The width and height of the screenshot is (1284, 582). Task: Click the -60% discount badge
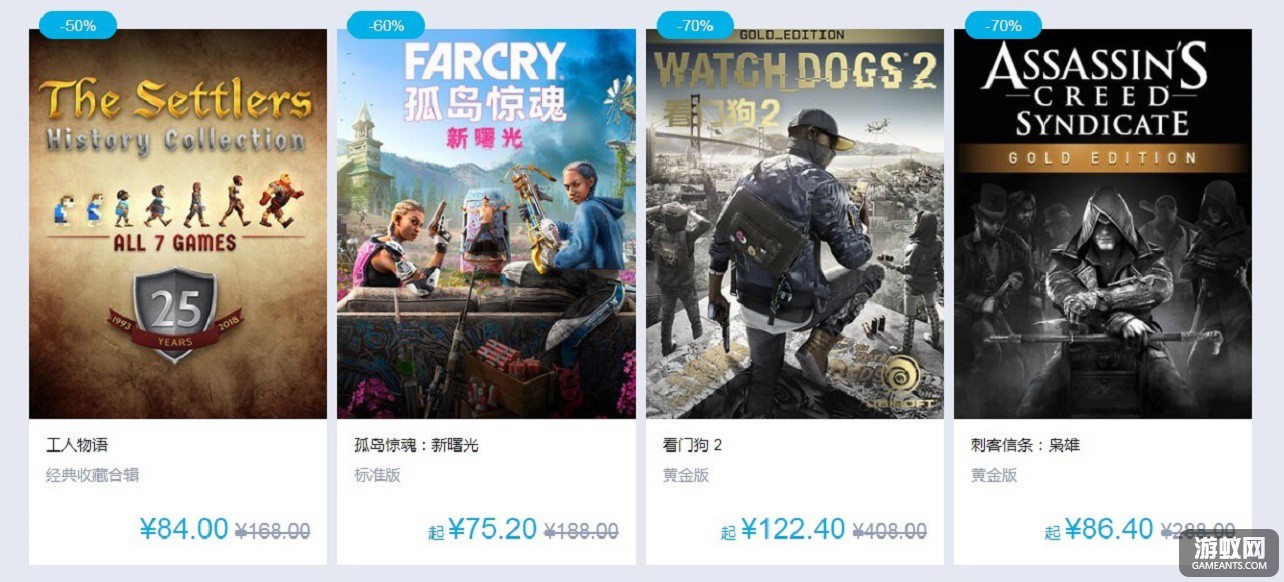tap(387, 25)
